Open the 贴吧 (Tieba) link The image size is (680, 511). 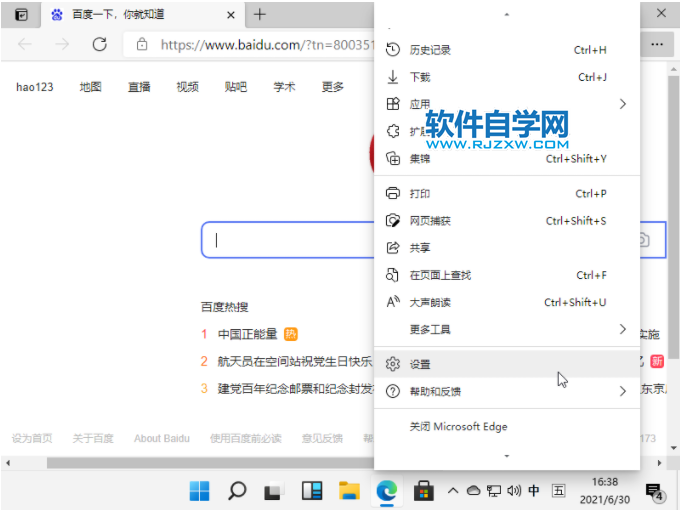tap(235, 87)
